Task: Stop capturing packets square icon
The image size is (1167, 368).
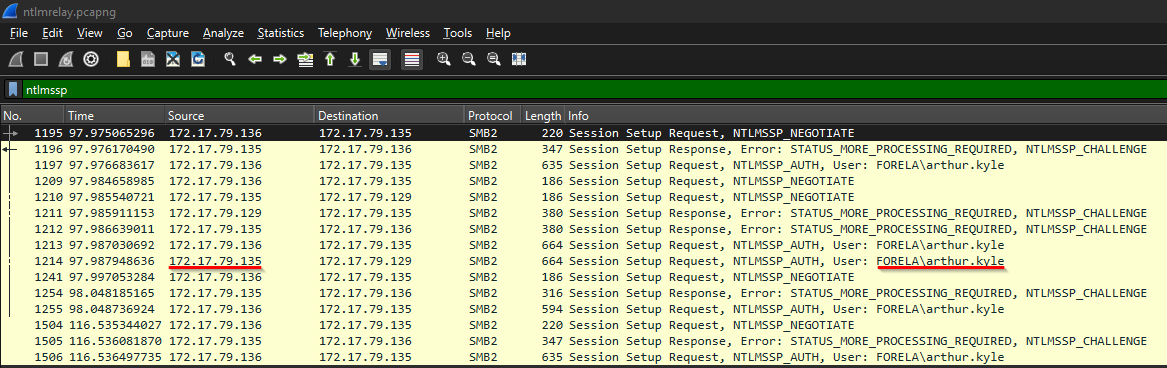Action: click(x=42, y=59)
